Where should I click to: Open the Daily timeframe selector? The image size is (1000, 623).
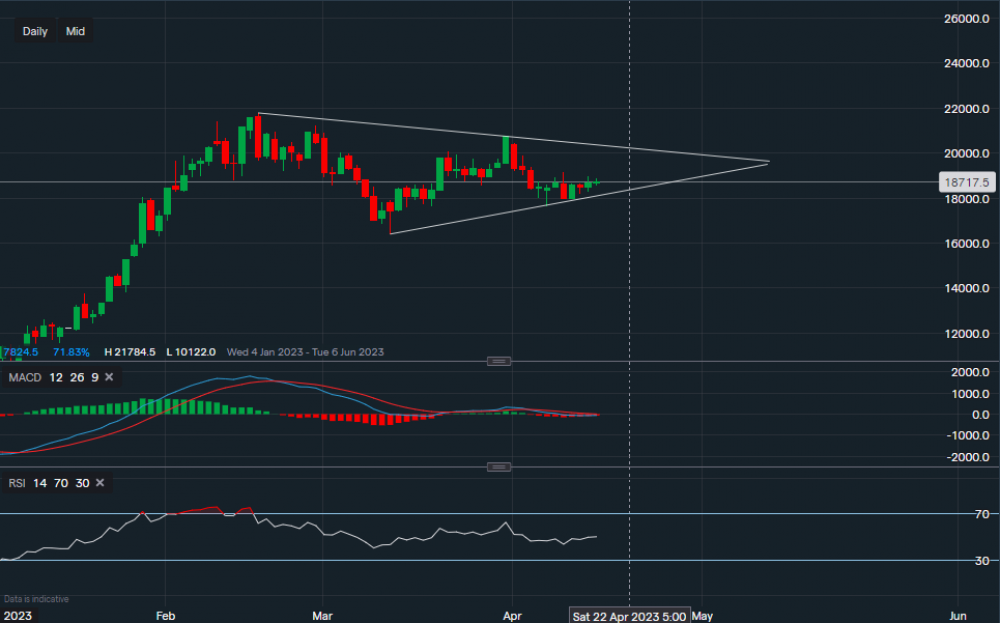pyautogui.click(x=35, y=31)
